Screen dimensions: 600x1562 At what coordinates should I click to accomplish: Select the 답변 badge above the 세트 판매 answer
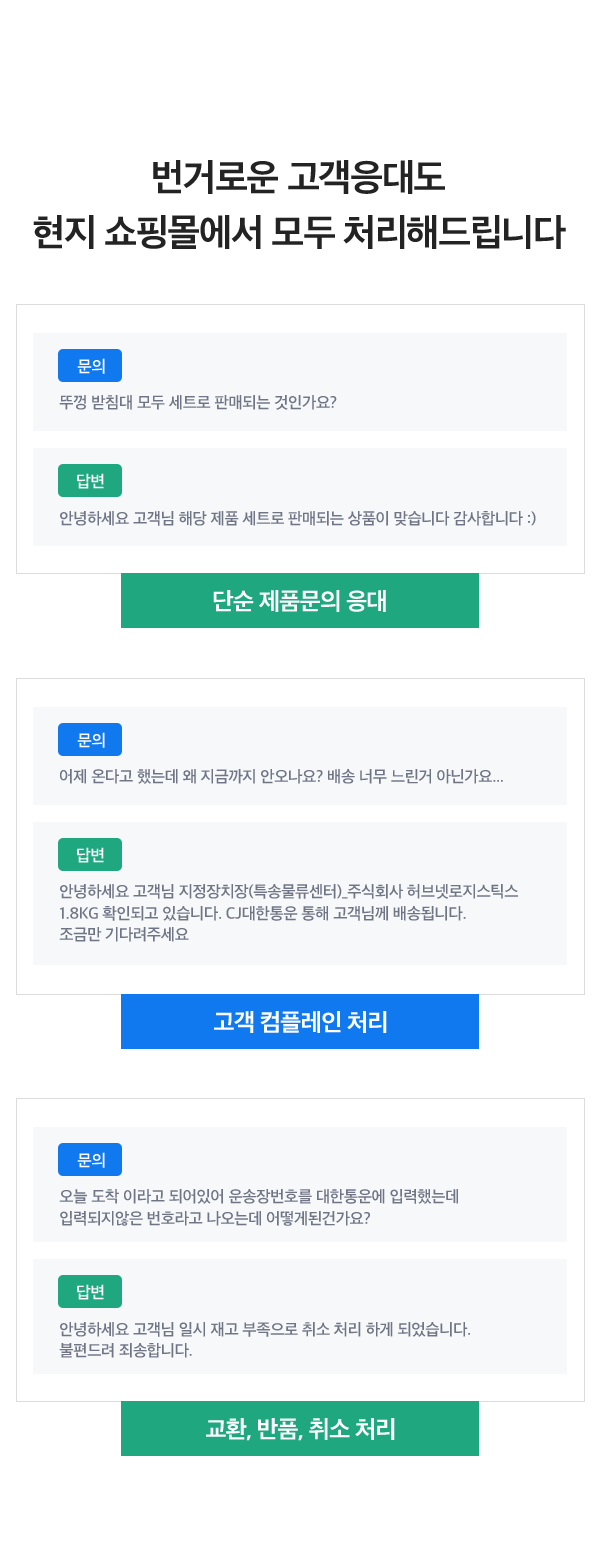coord(90,481)
